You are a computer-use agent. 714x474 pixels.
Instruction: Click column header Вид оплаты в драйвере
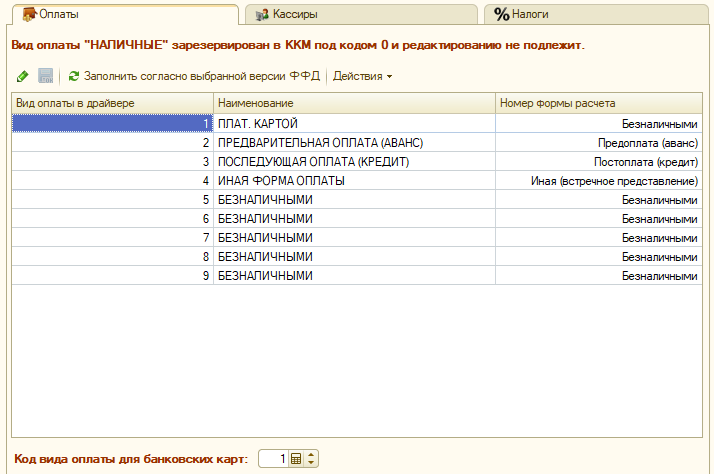[112, 103]
